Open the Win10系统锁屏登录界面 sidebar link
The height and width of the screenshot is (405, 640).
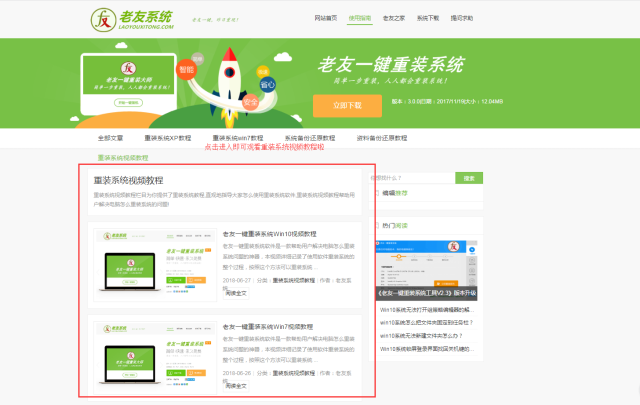click(x=427, y=349)
